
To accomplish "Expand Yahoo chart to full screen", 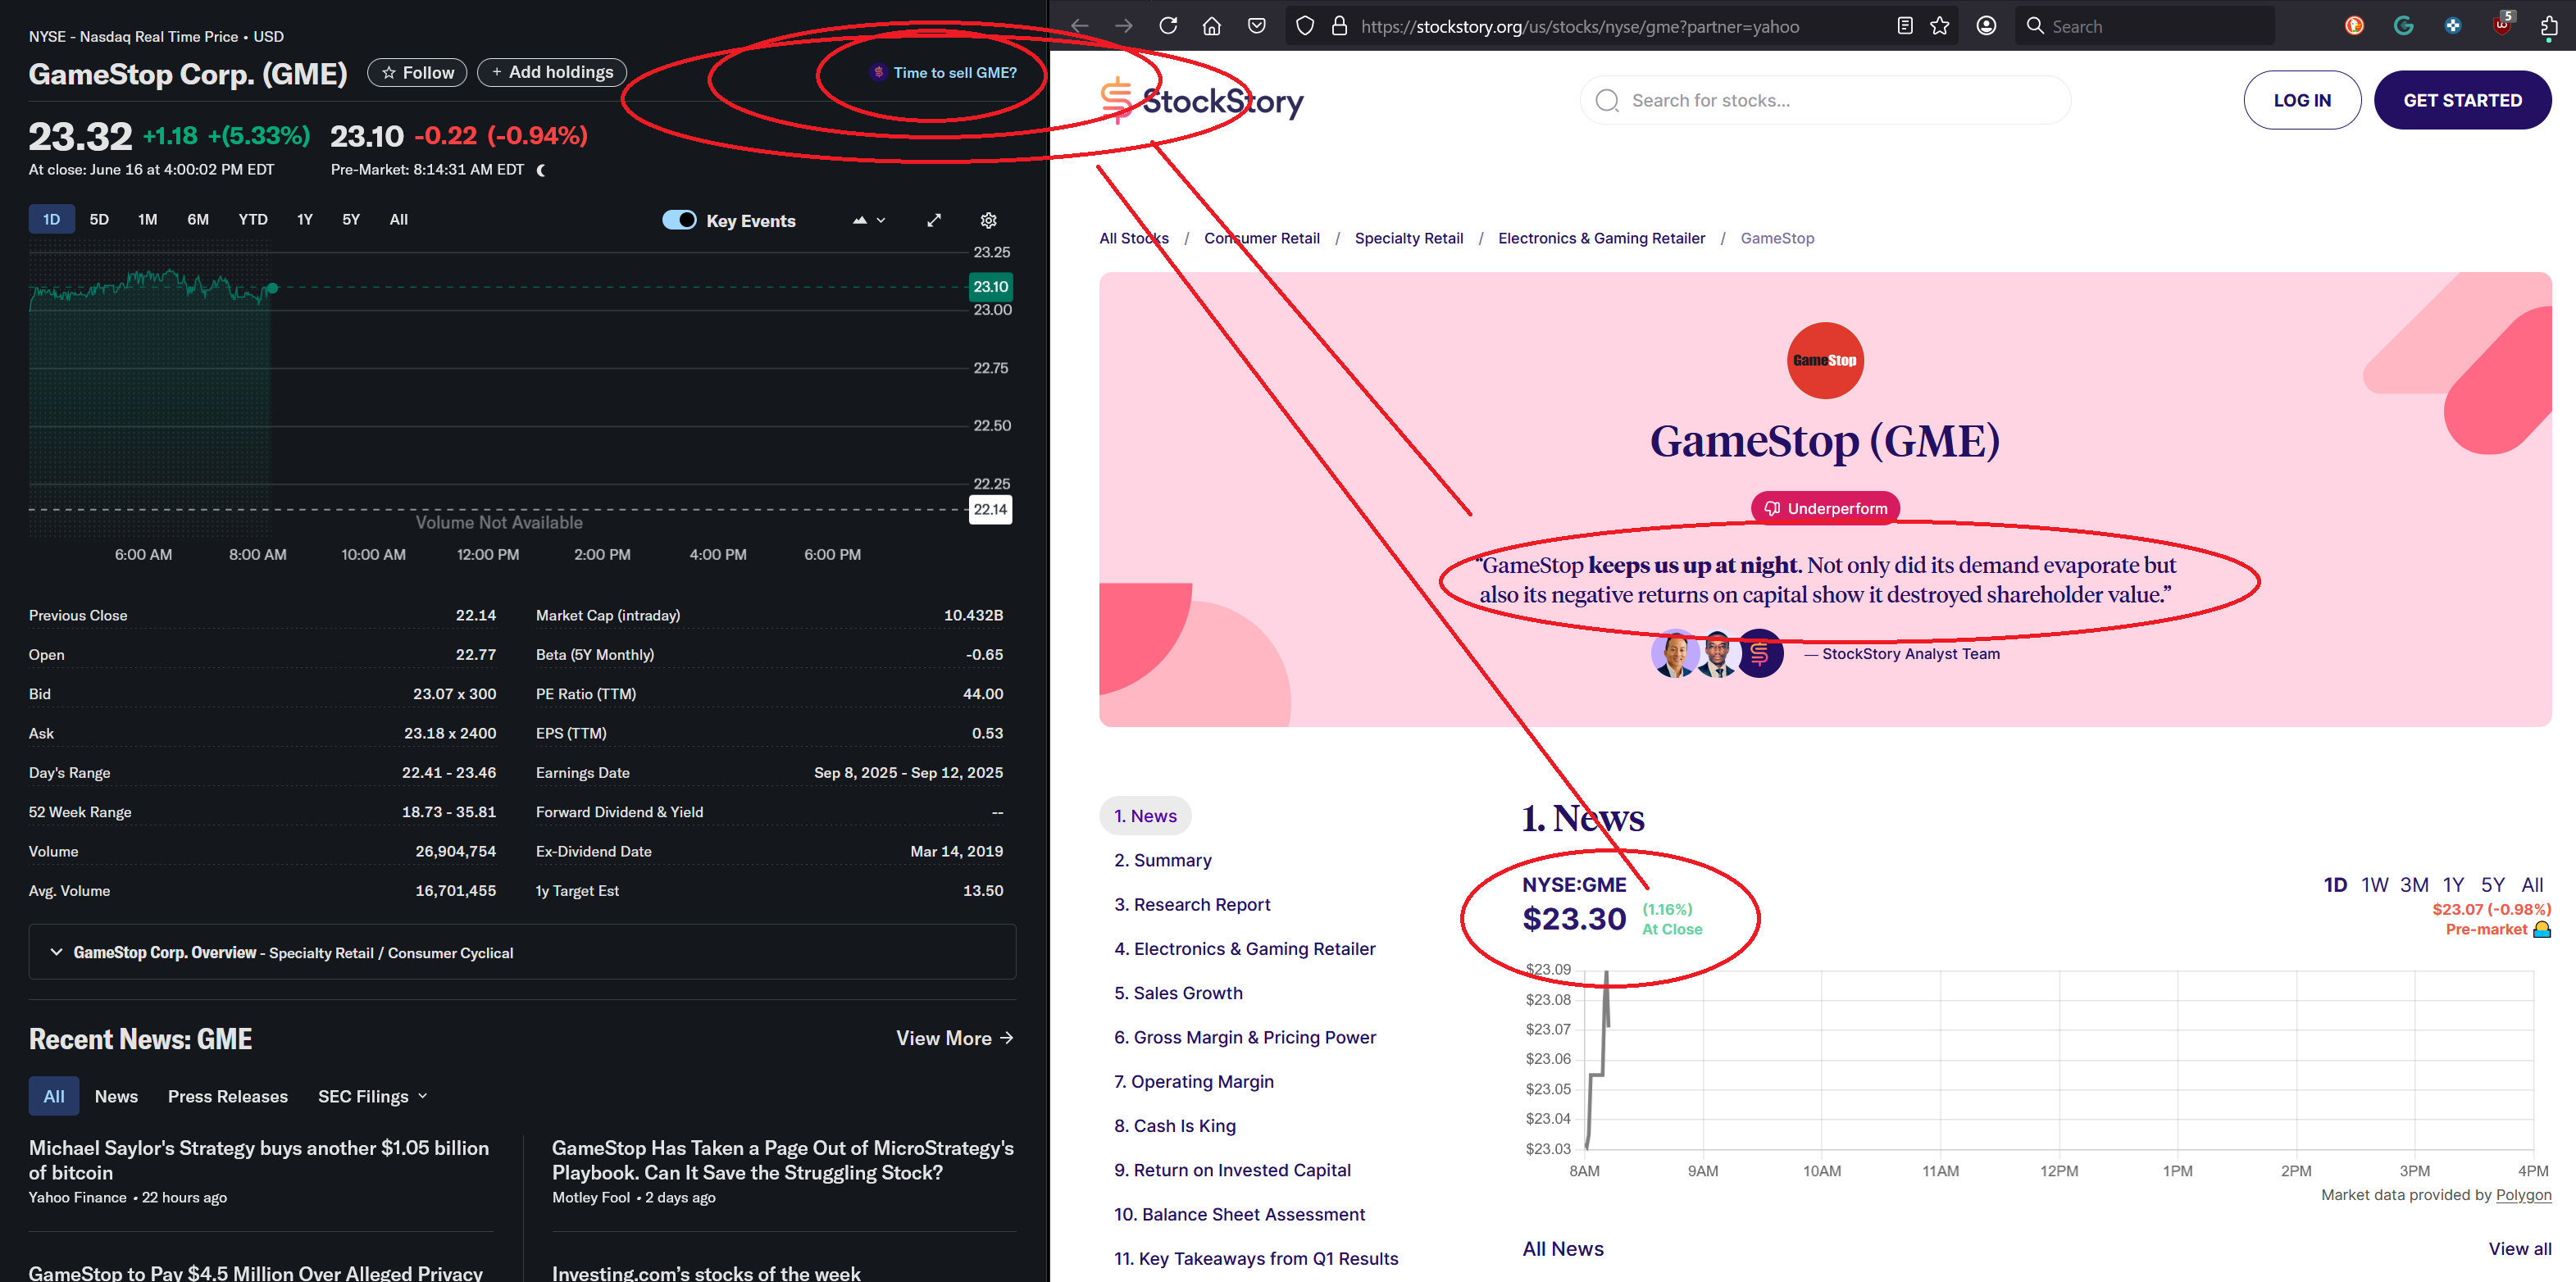I will coord(934,220).
